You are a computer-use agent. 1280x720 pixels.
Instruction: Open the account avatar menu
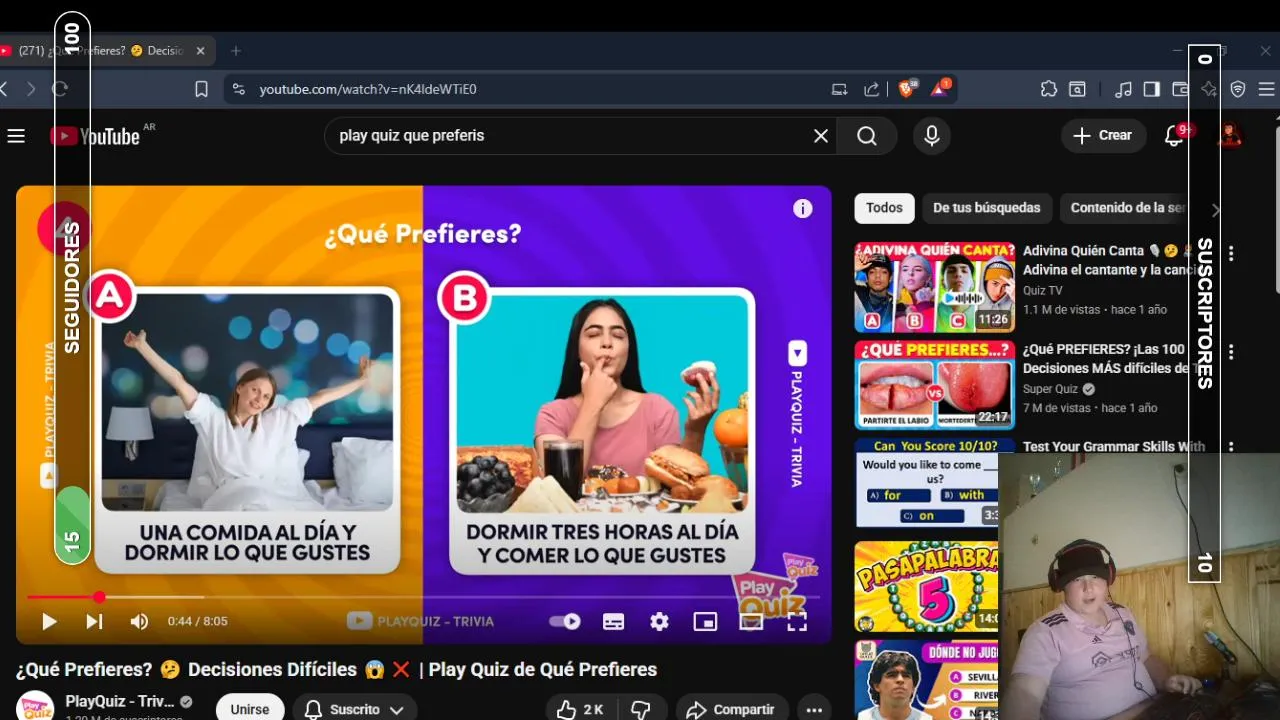click(x=1230, y=136)
